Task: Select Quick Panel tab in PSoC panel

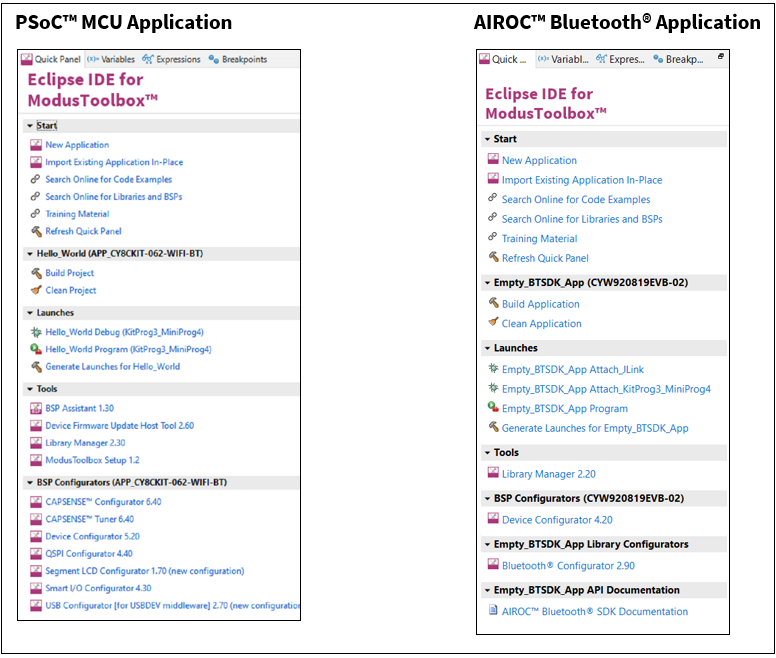Action: click(x=51, y=59)
